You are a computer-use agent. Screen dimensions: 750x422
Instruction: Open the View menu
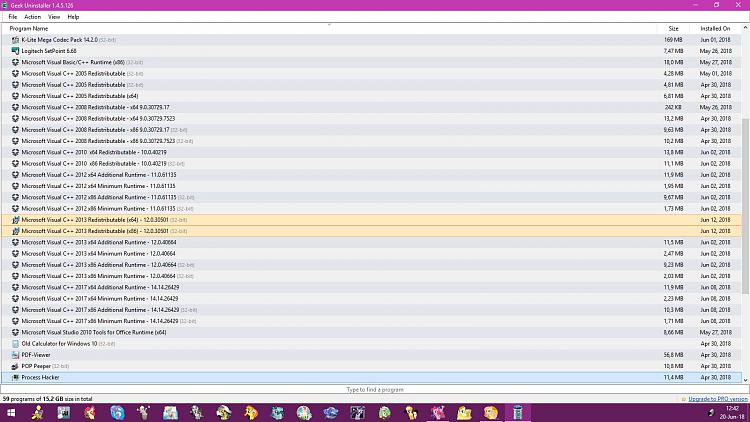click(x=54, y=17)
